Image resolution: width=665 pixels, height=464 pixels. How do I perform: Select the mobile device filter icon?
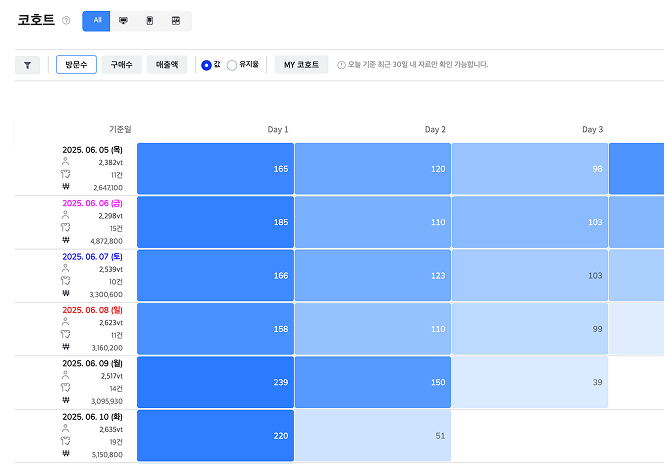point(150,20)
